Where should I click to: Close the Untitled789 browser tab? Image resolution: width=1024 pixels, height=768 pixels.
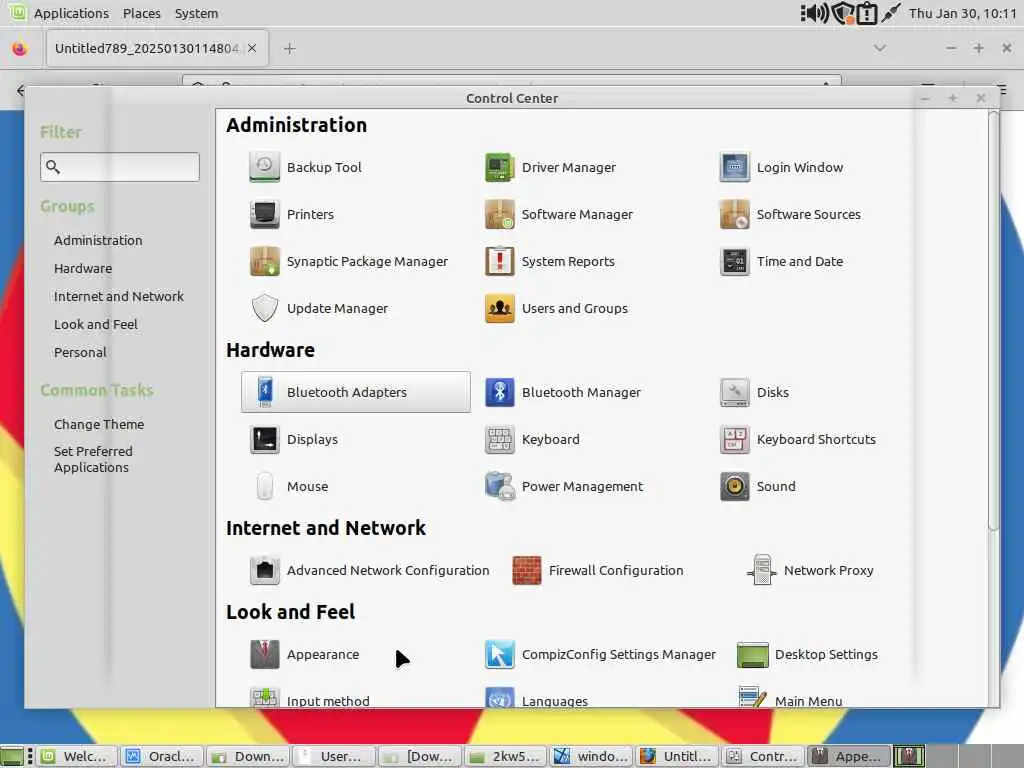(x=252, y=48)
